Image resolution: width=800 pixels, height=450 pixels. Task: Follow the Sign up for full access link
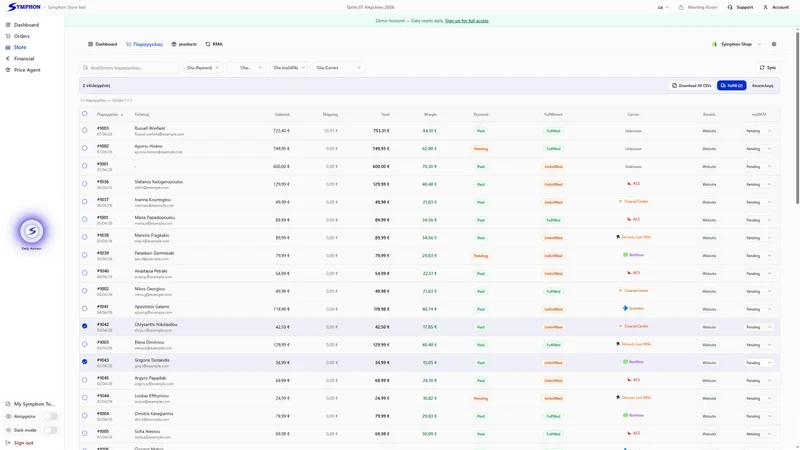[x=466, y=21]
